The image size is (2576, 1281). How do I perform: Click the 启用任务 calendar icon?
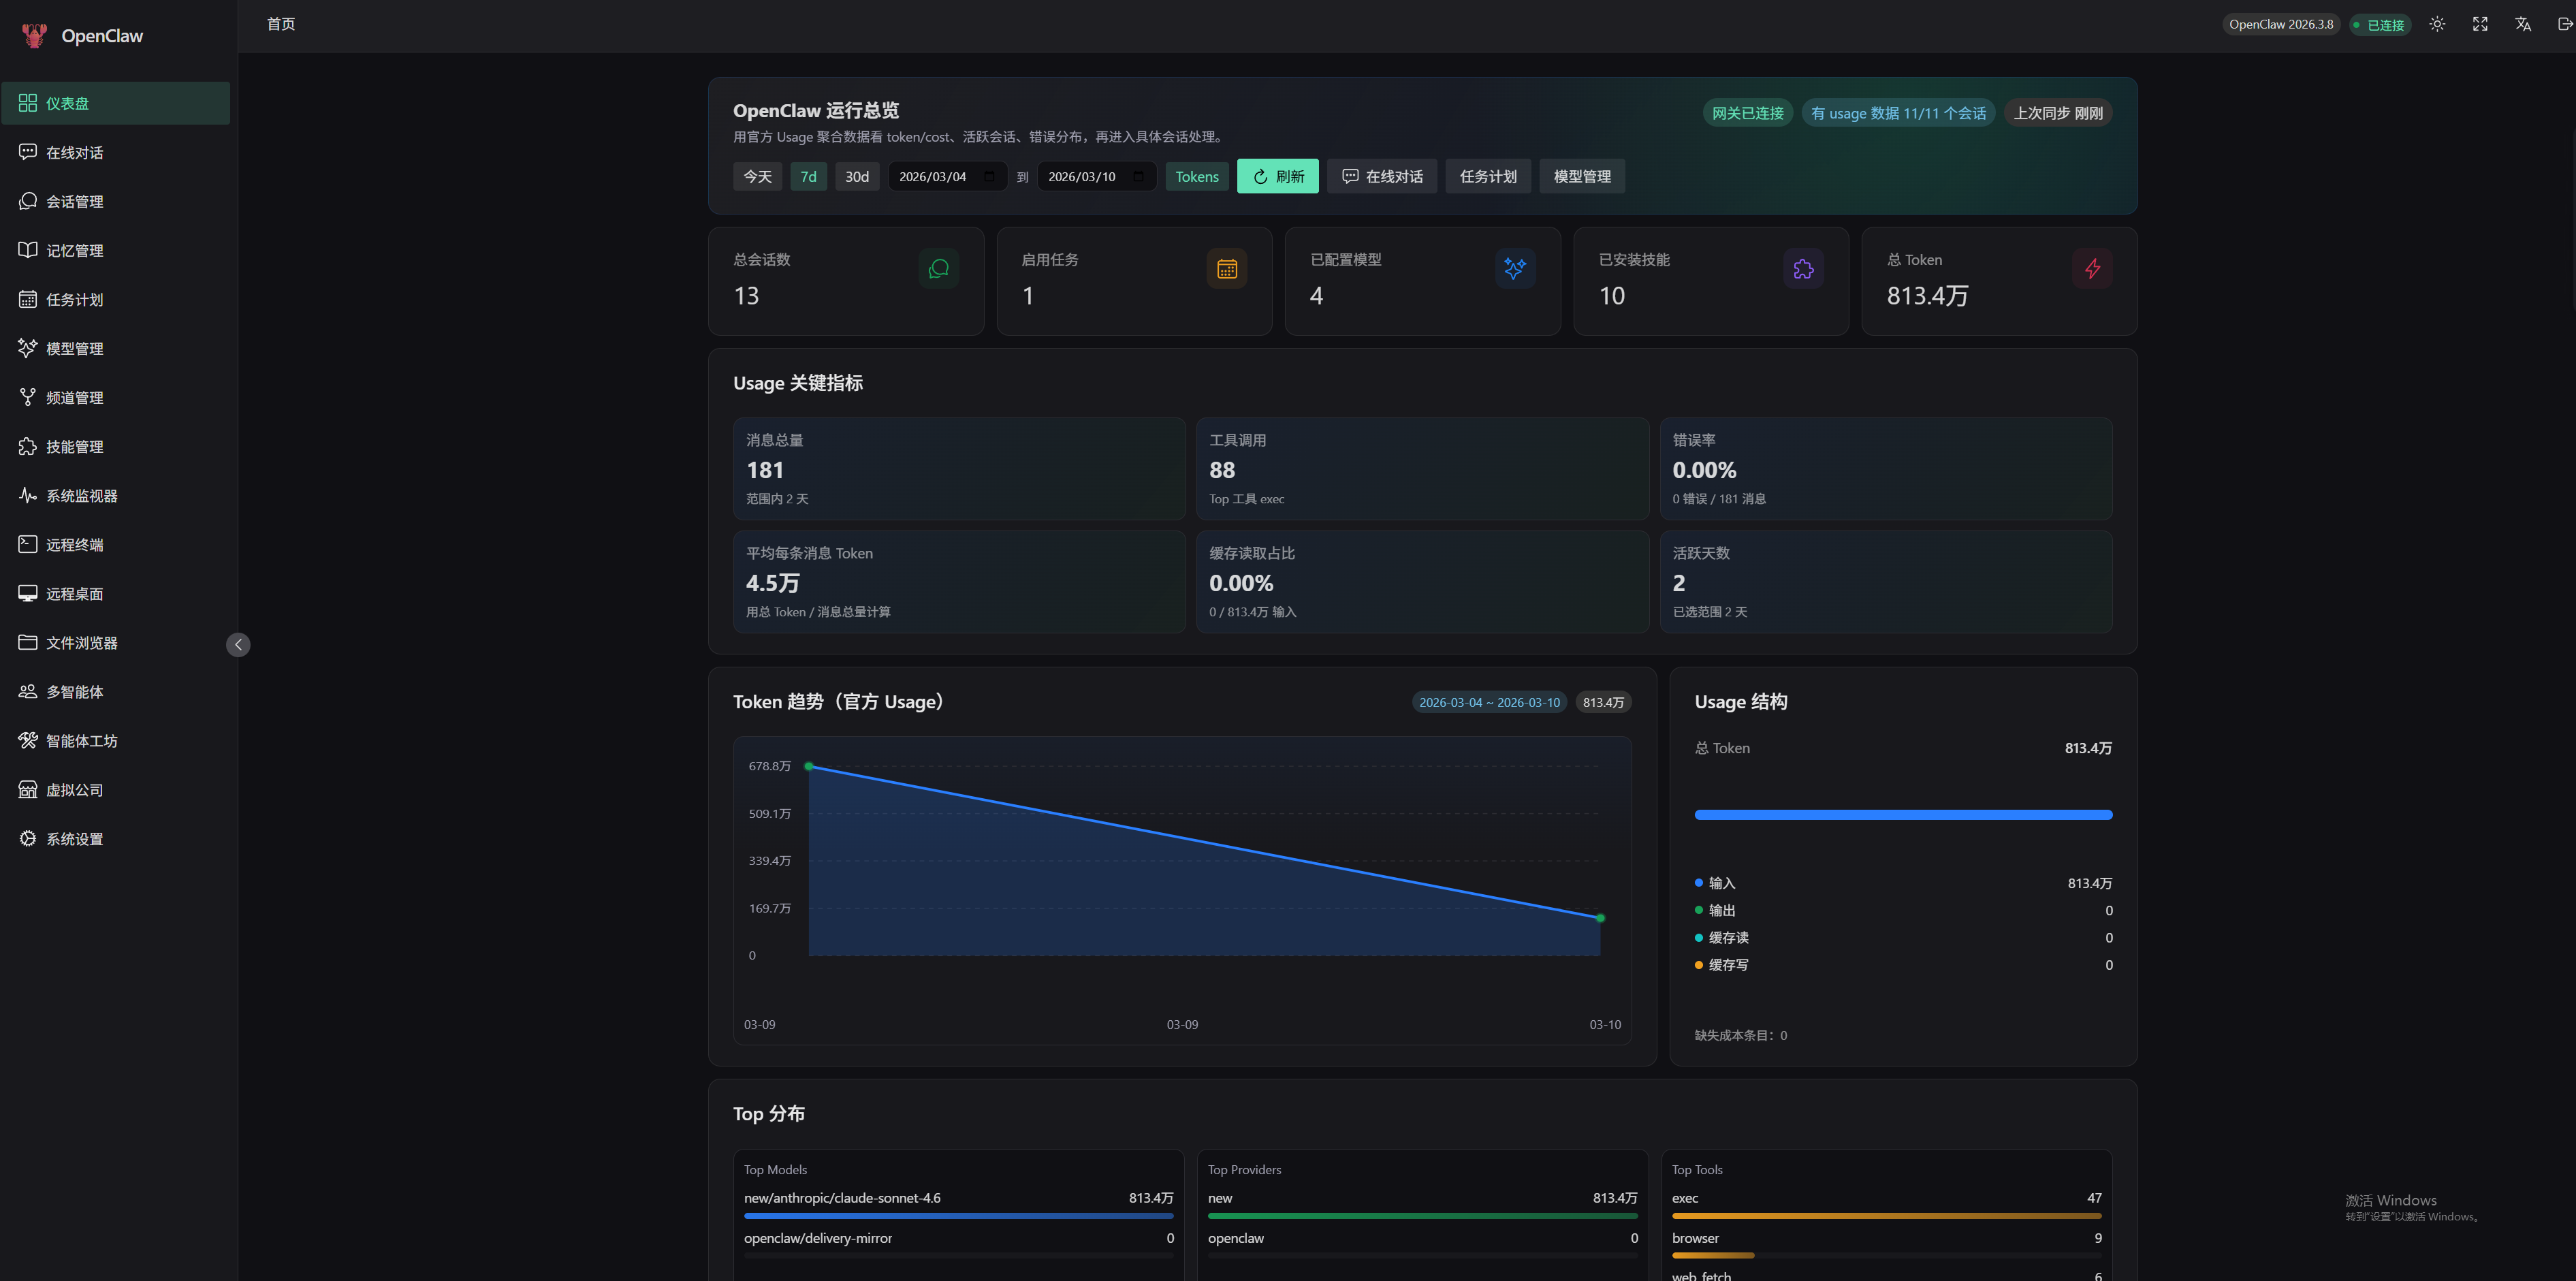click(1226, 268)
